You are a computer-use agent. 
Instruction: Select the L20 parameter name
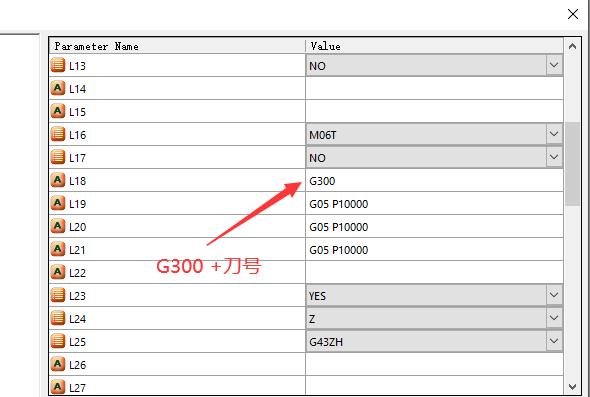[x=78, y=227]
